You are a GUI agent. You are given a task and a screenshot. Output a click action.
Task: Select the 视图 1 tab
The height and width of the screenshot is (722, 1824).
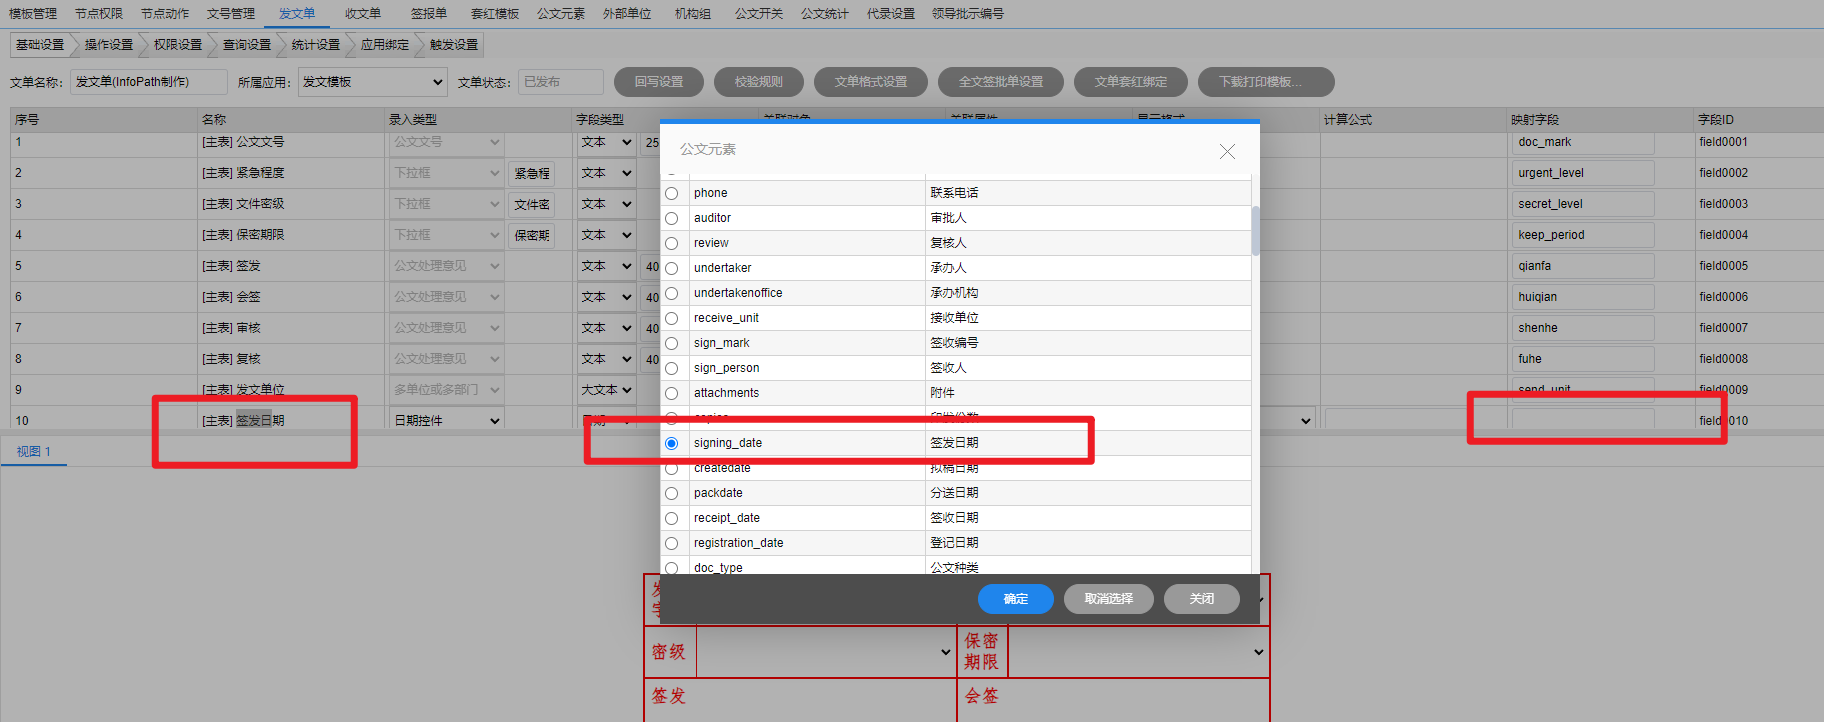point(34,452)
